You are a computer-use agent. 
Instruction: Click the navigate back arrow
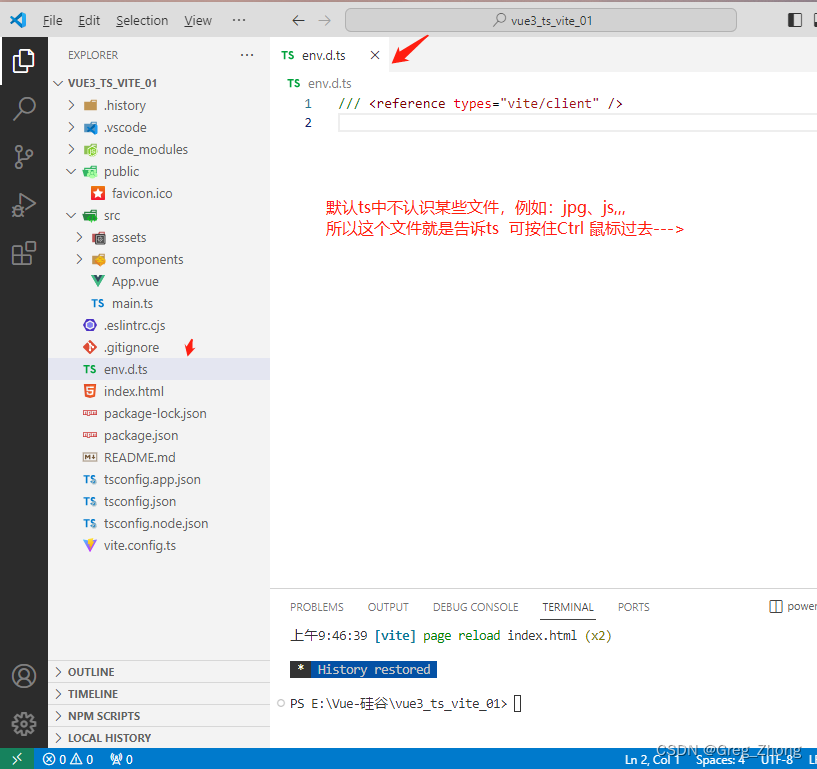[297, 19]
